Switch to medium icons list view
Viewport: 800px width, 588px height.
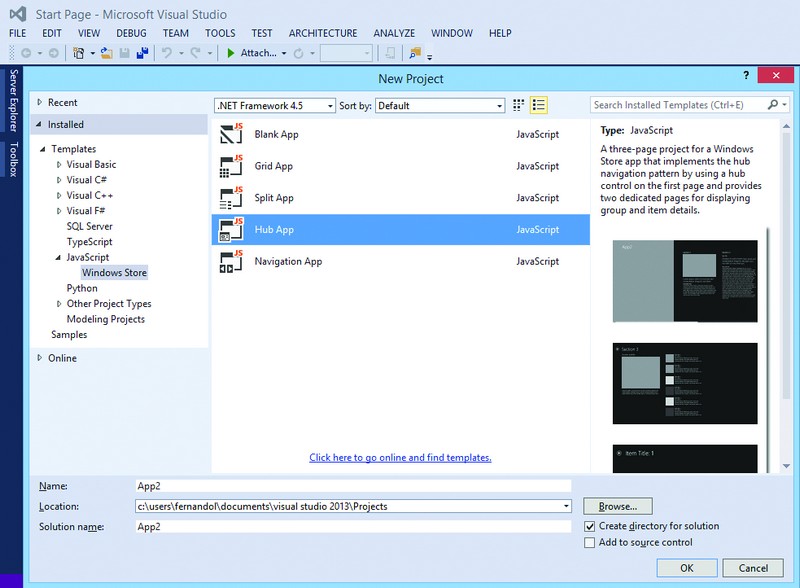[538, 105]
